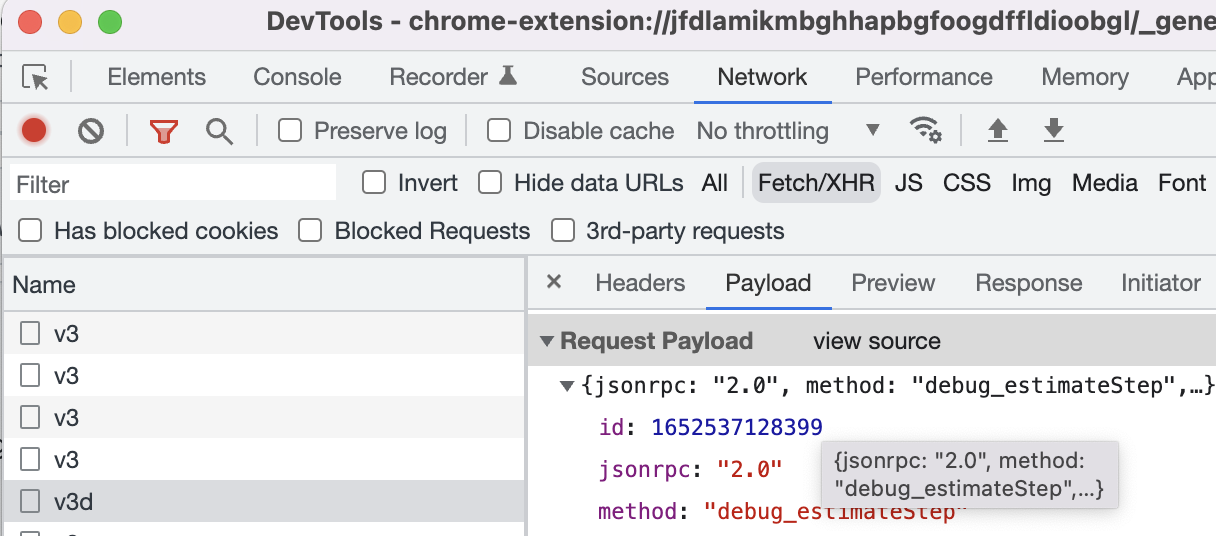Click into the Filter text field
The width and height of the screenshot is (1216, 536).
pyautogui.click(x=173, y=183)
